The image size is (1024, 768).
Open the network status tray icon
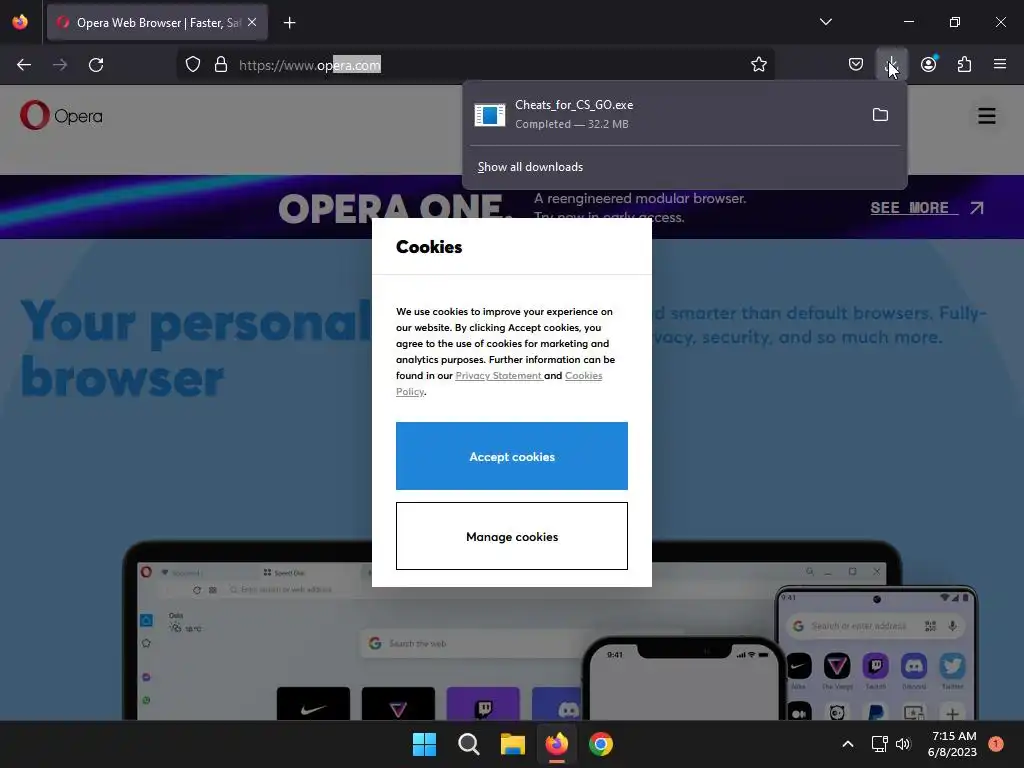(x=879, y=744)
